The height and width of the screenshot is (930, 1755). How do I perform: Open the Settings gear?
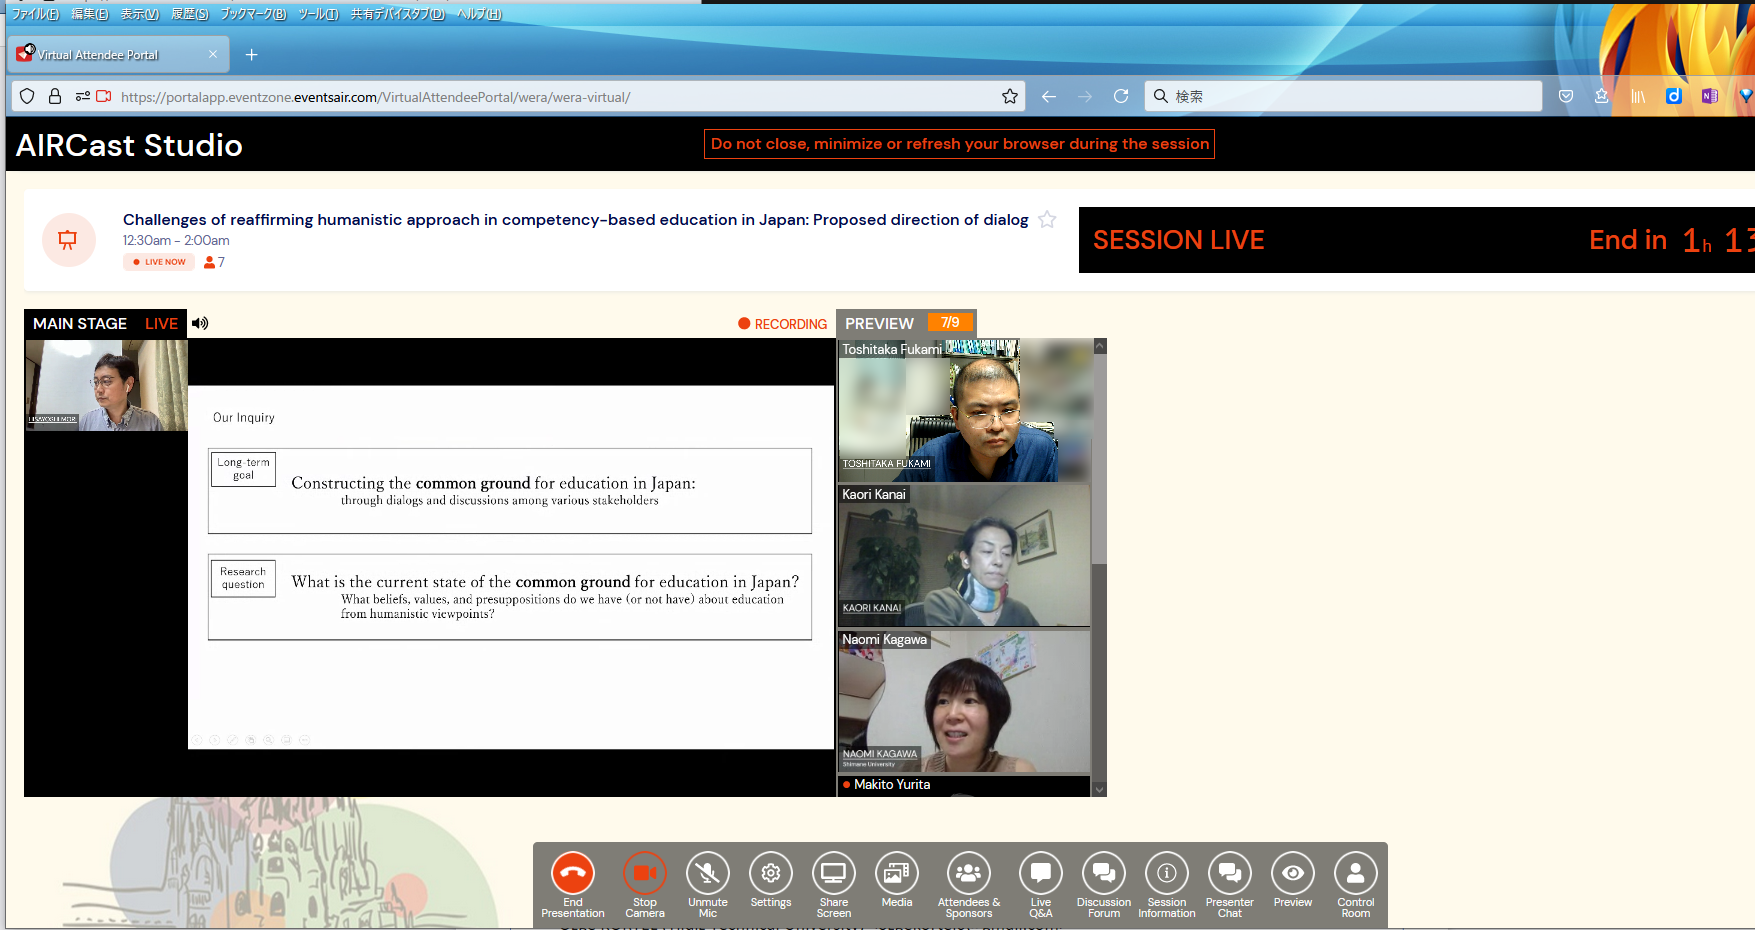pos(770,874)
